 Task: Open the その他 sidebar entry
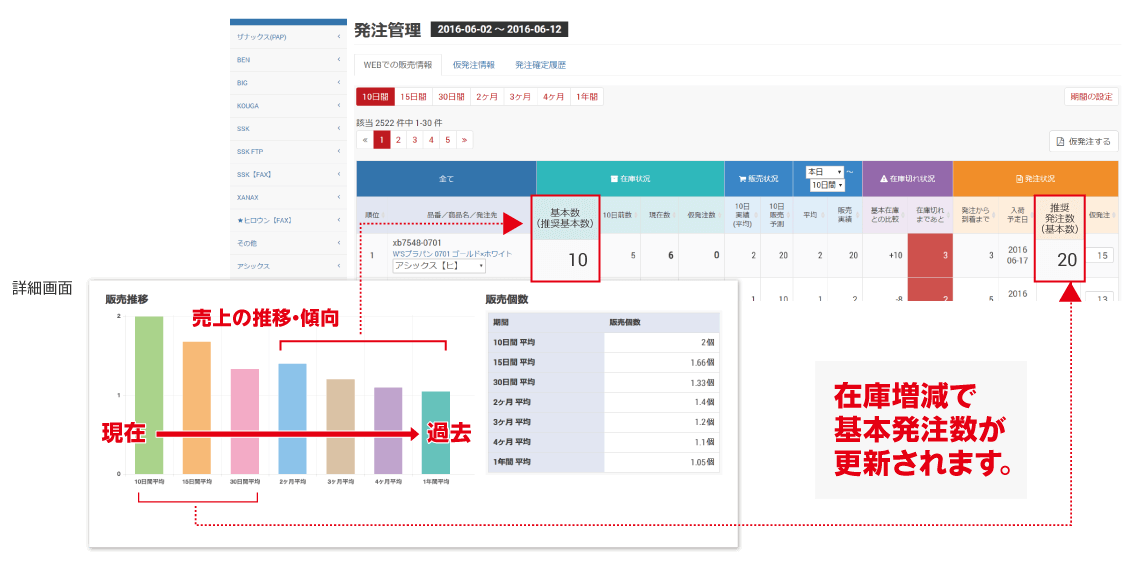point(289,243)
